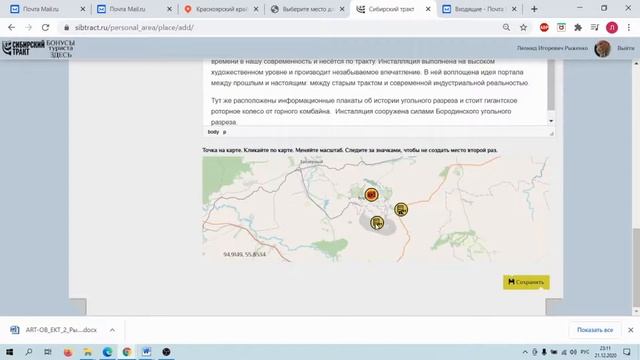Click the page vertical scrollbar thumb
This screenshot has height=360, width=640.
coord(636,267)
